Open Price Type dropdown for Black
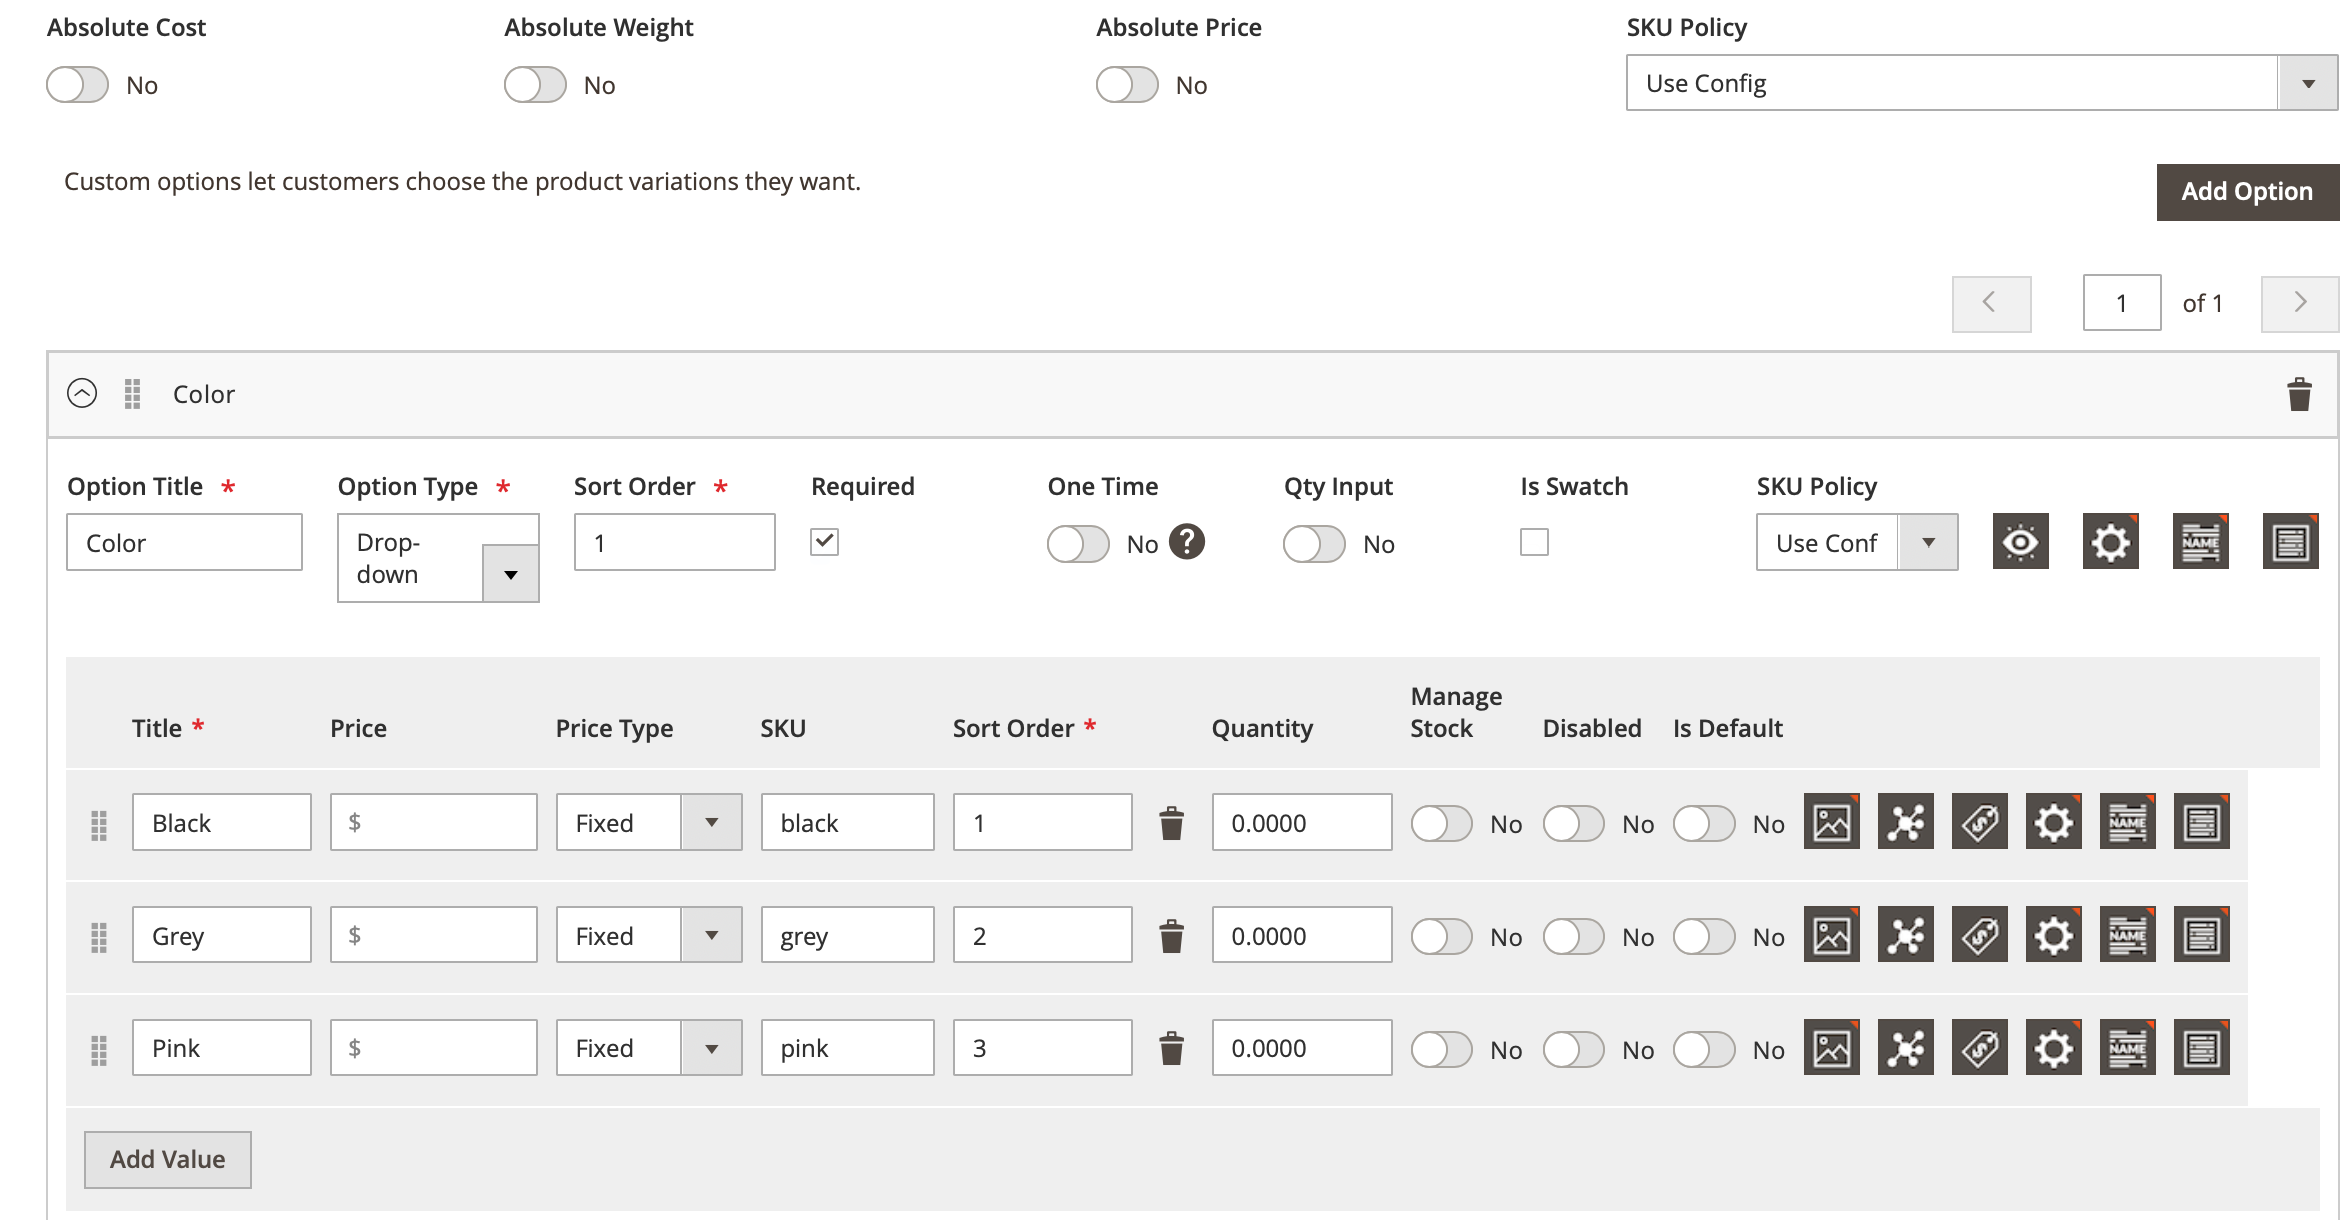This screenshot has height=1220, width=2346. click(x=649, y=823)
